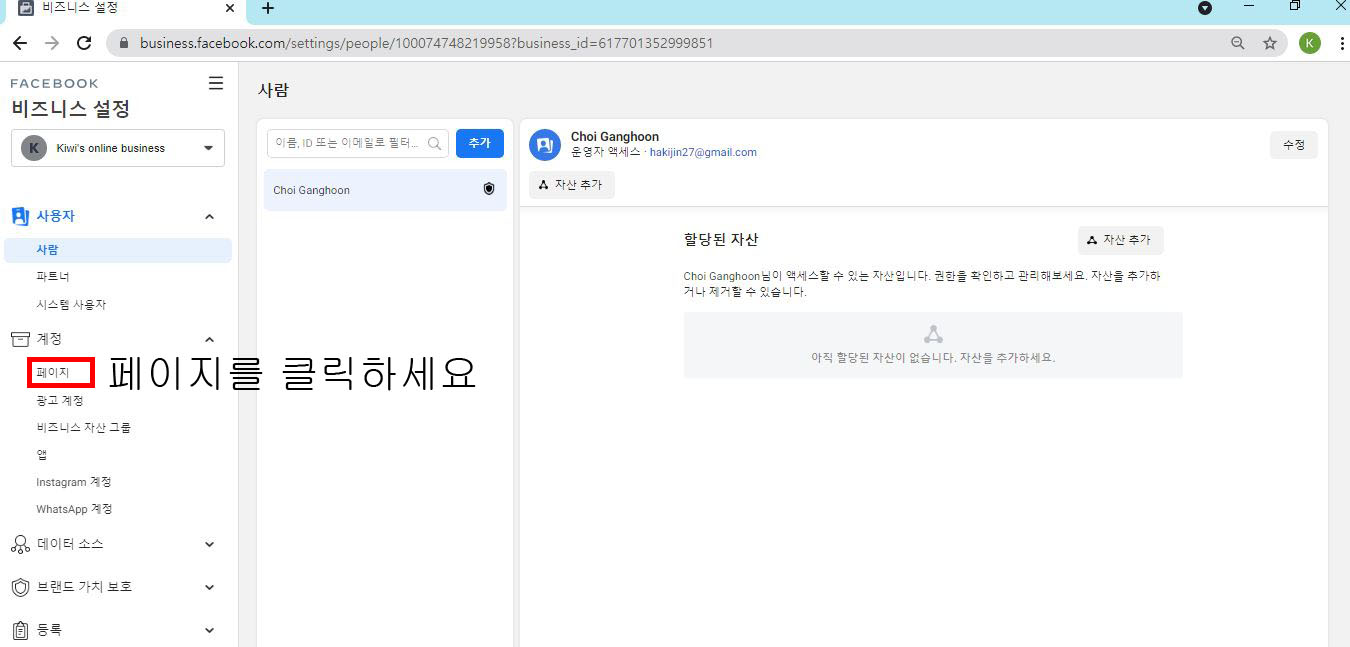The image size is (1350, 647).
Task: Click the zoom magnifier icon in address bar
Action: pos(1238,43)
